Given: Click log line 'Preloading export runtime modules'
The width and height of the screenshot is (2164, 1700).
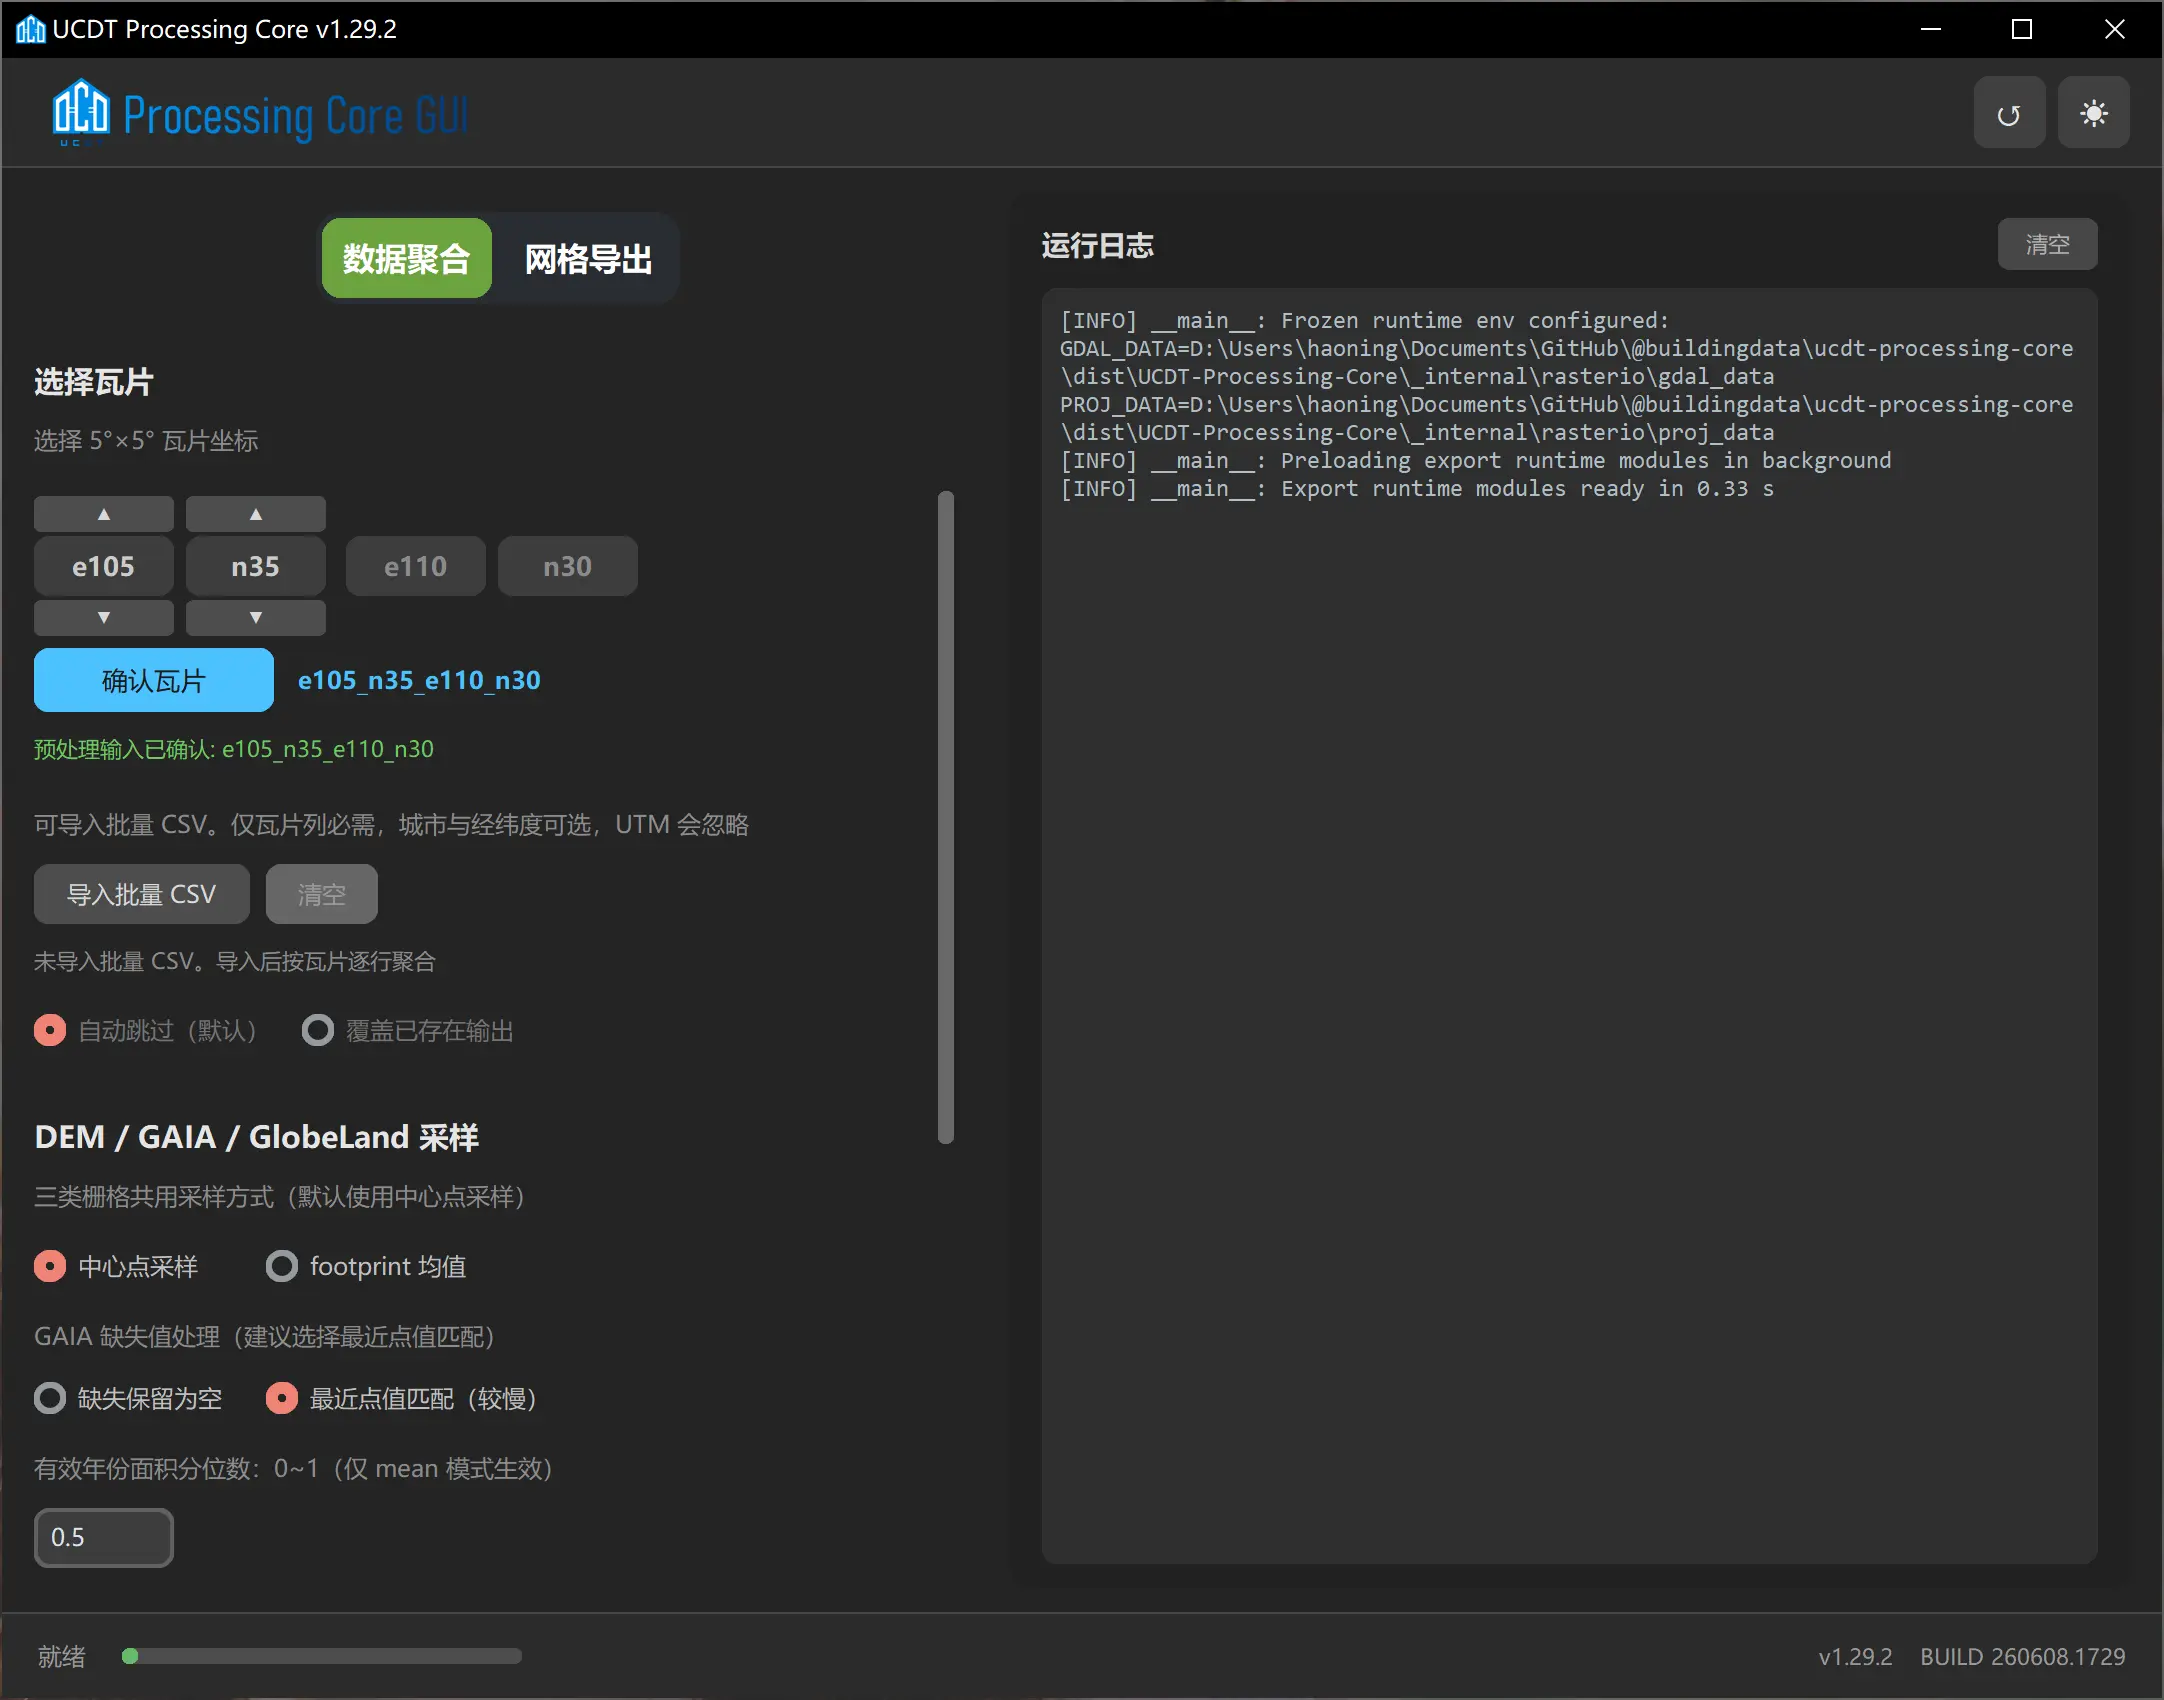Looking at the screenshot, I should (1476, 460).
